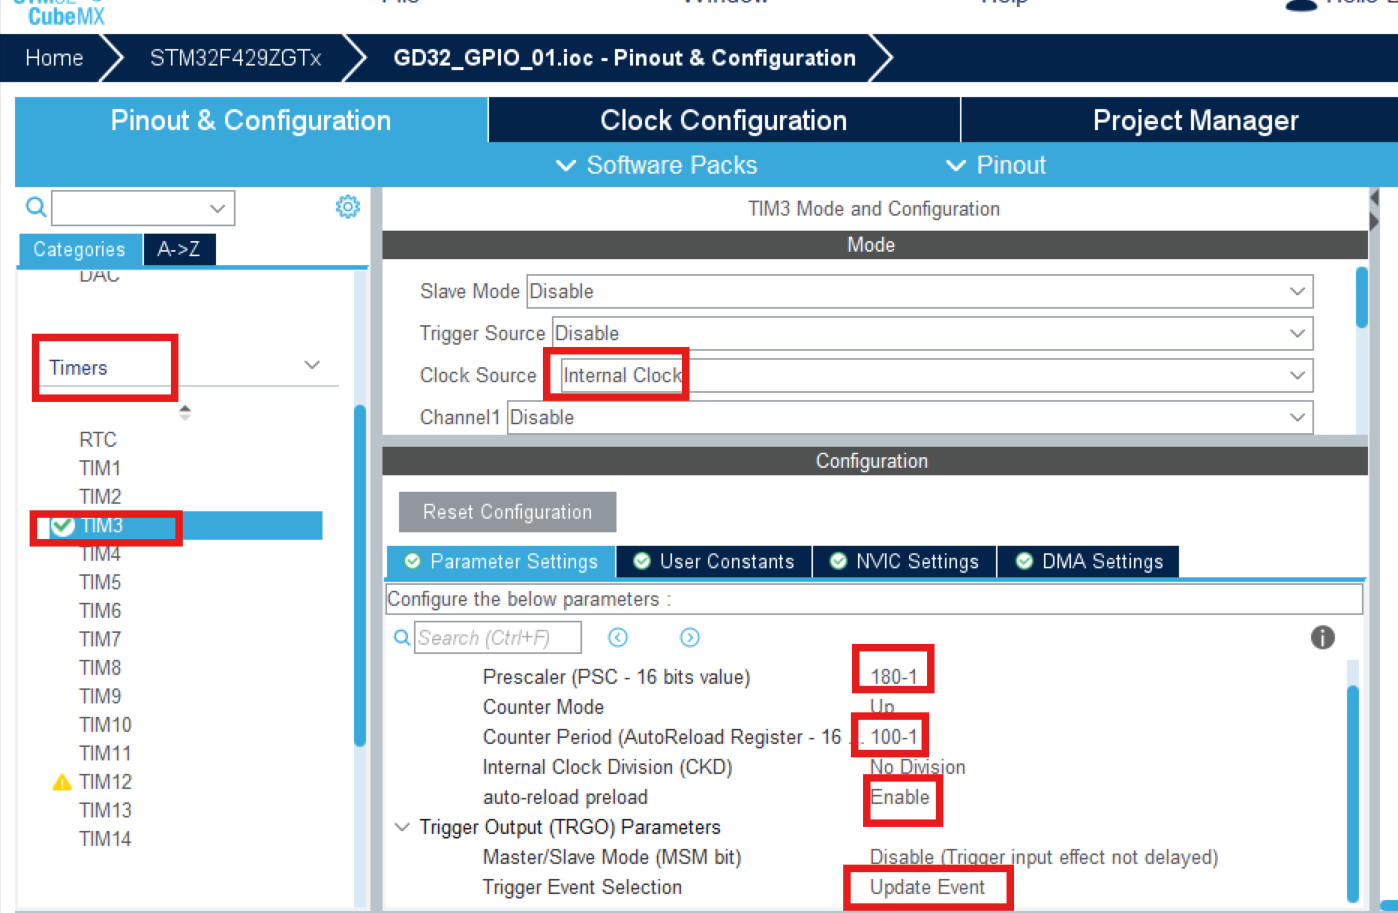Select TIM3 in the Timers list
The height and width of the screenshot is (913, 1398).
pyautogui.click(x=102, y=525)
